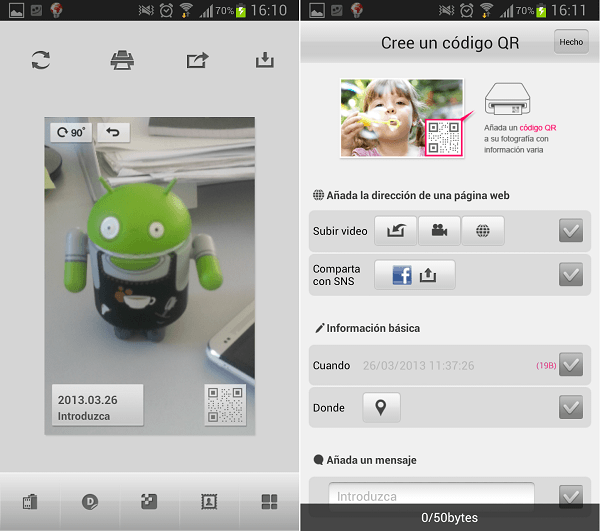The width and height of the screenshot is (600, 531).
Task: Tap the 'Añada un mensaje' heading
Action: coord(371,460)
